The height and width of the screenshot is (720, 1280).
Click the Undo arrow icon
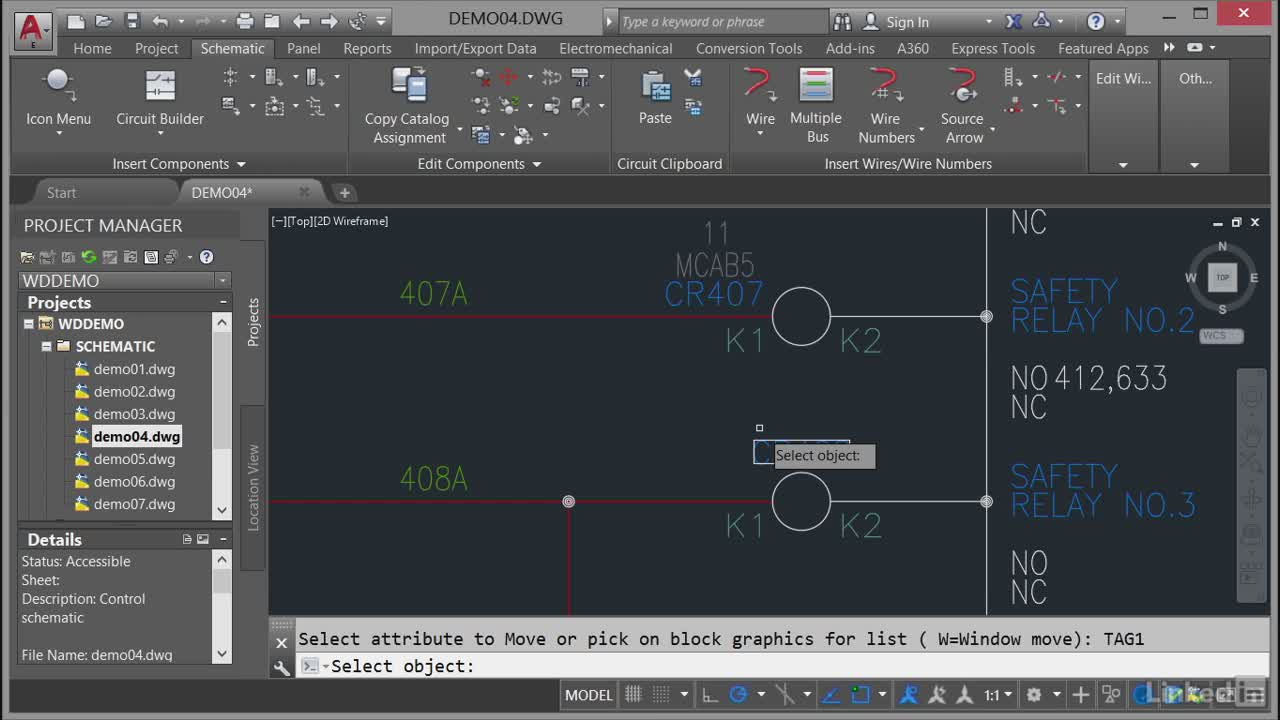161,21
